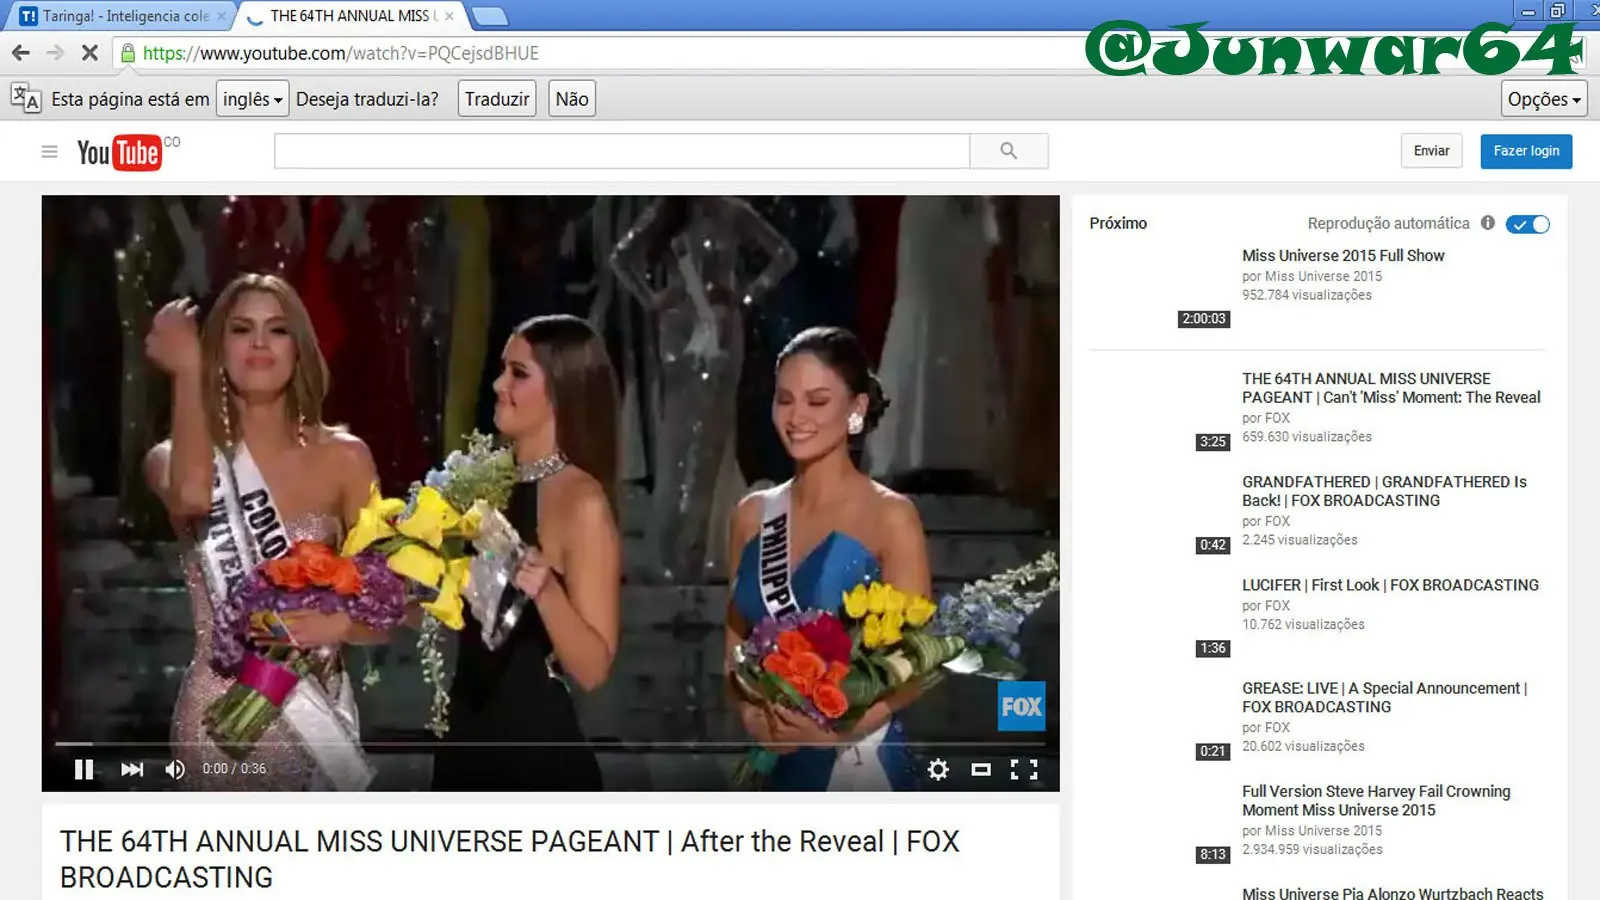Open video settings gear
The image size is (1600, 900).
938,769
